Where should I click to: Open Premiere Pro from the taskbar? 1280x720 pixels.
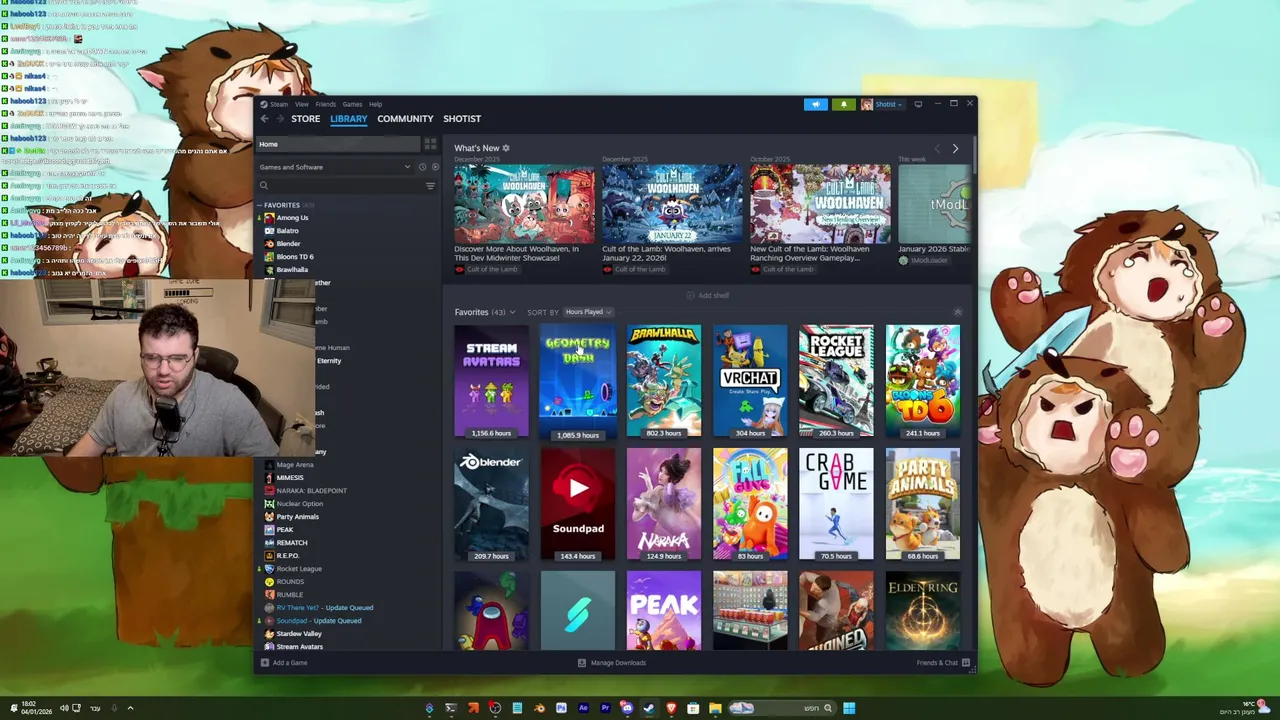coord(605,708)
